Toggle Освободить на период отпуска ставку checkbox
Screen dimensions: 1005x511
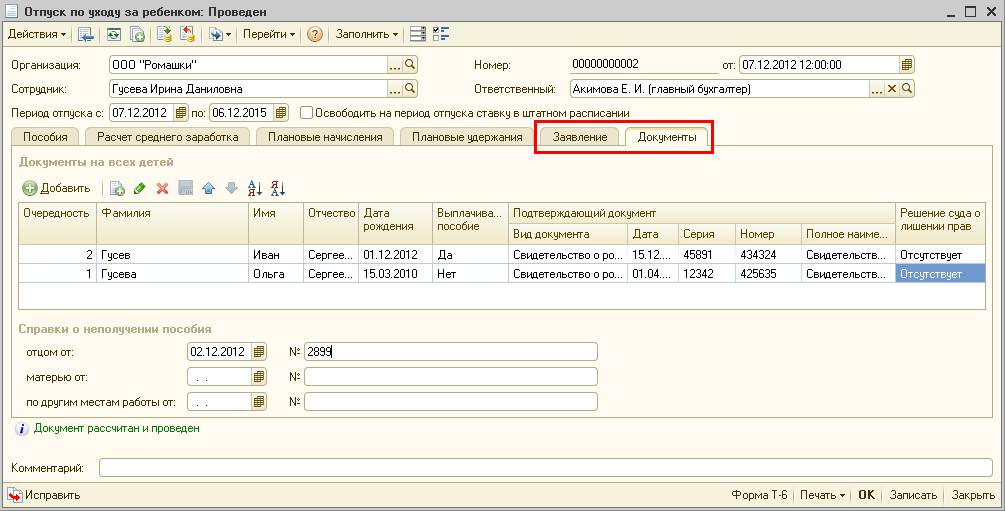tap(307, 113)
